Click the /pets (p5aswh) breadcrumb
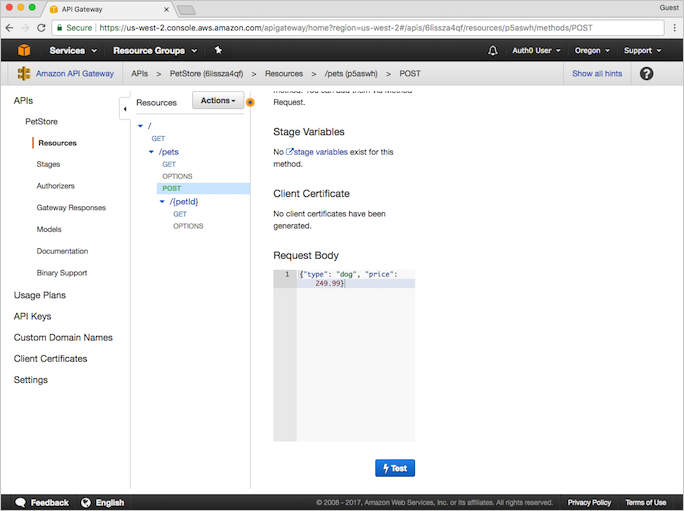This screenshot has width=684, height=511. click(351, 73)
